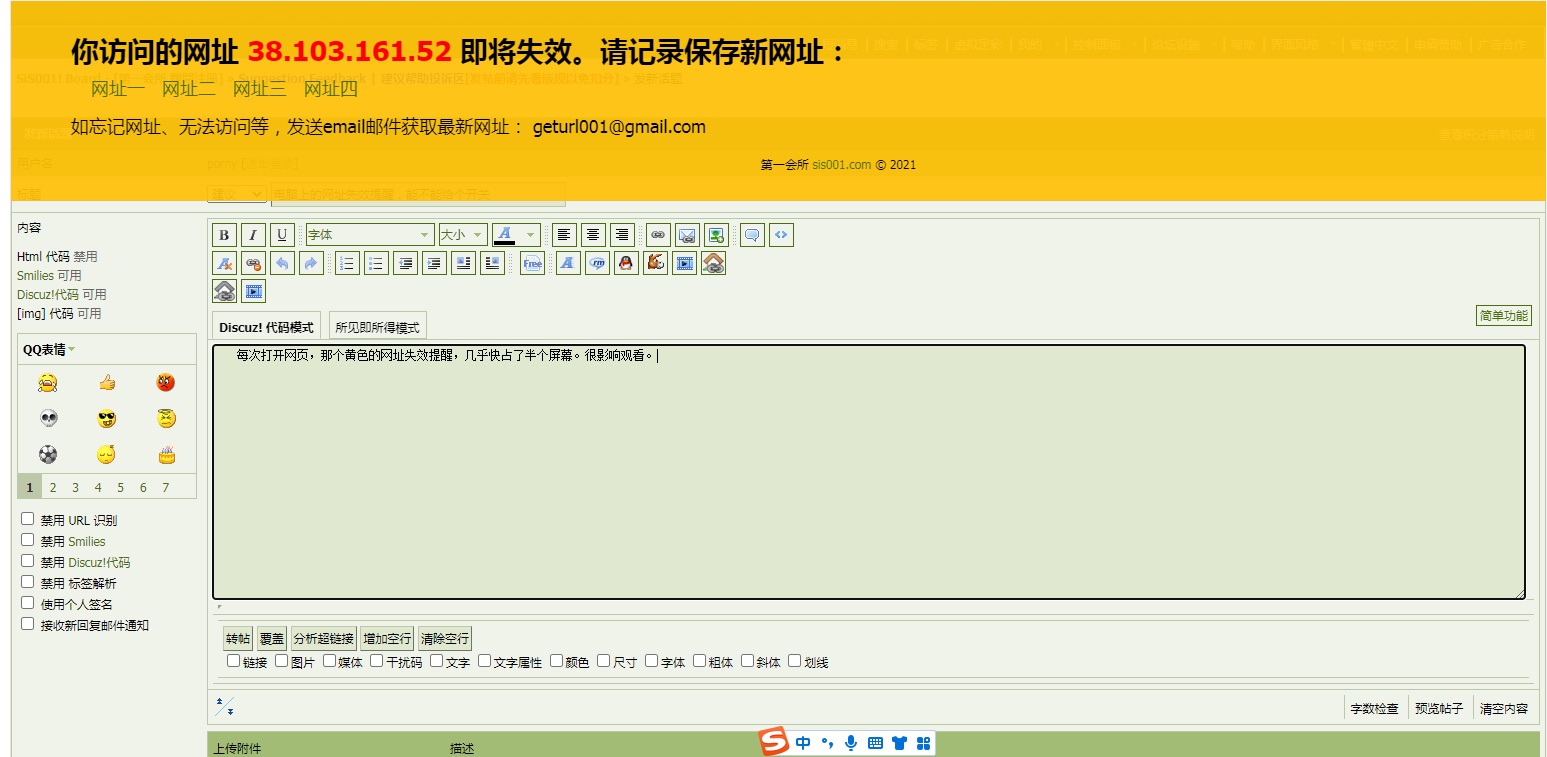Insert unordered bullet list
The width and height of the screenshot is (1547, 757).
point(376,263)
